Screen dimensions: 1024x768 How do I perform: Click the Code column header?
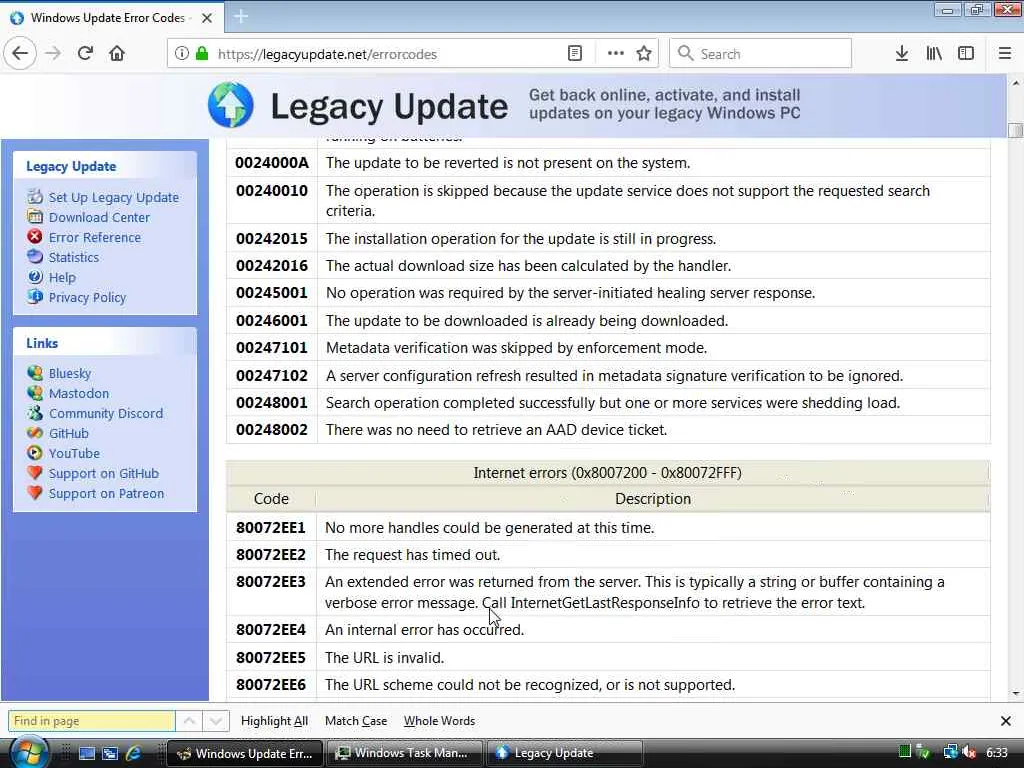[271, 499]
